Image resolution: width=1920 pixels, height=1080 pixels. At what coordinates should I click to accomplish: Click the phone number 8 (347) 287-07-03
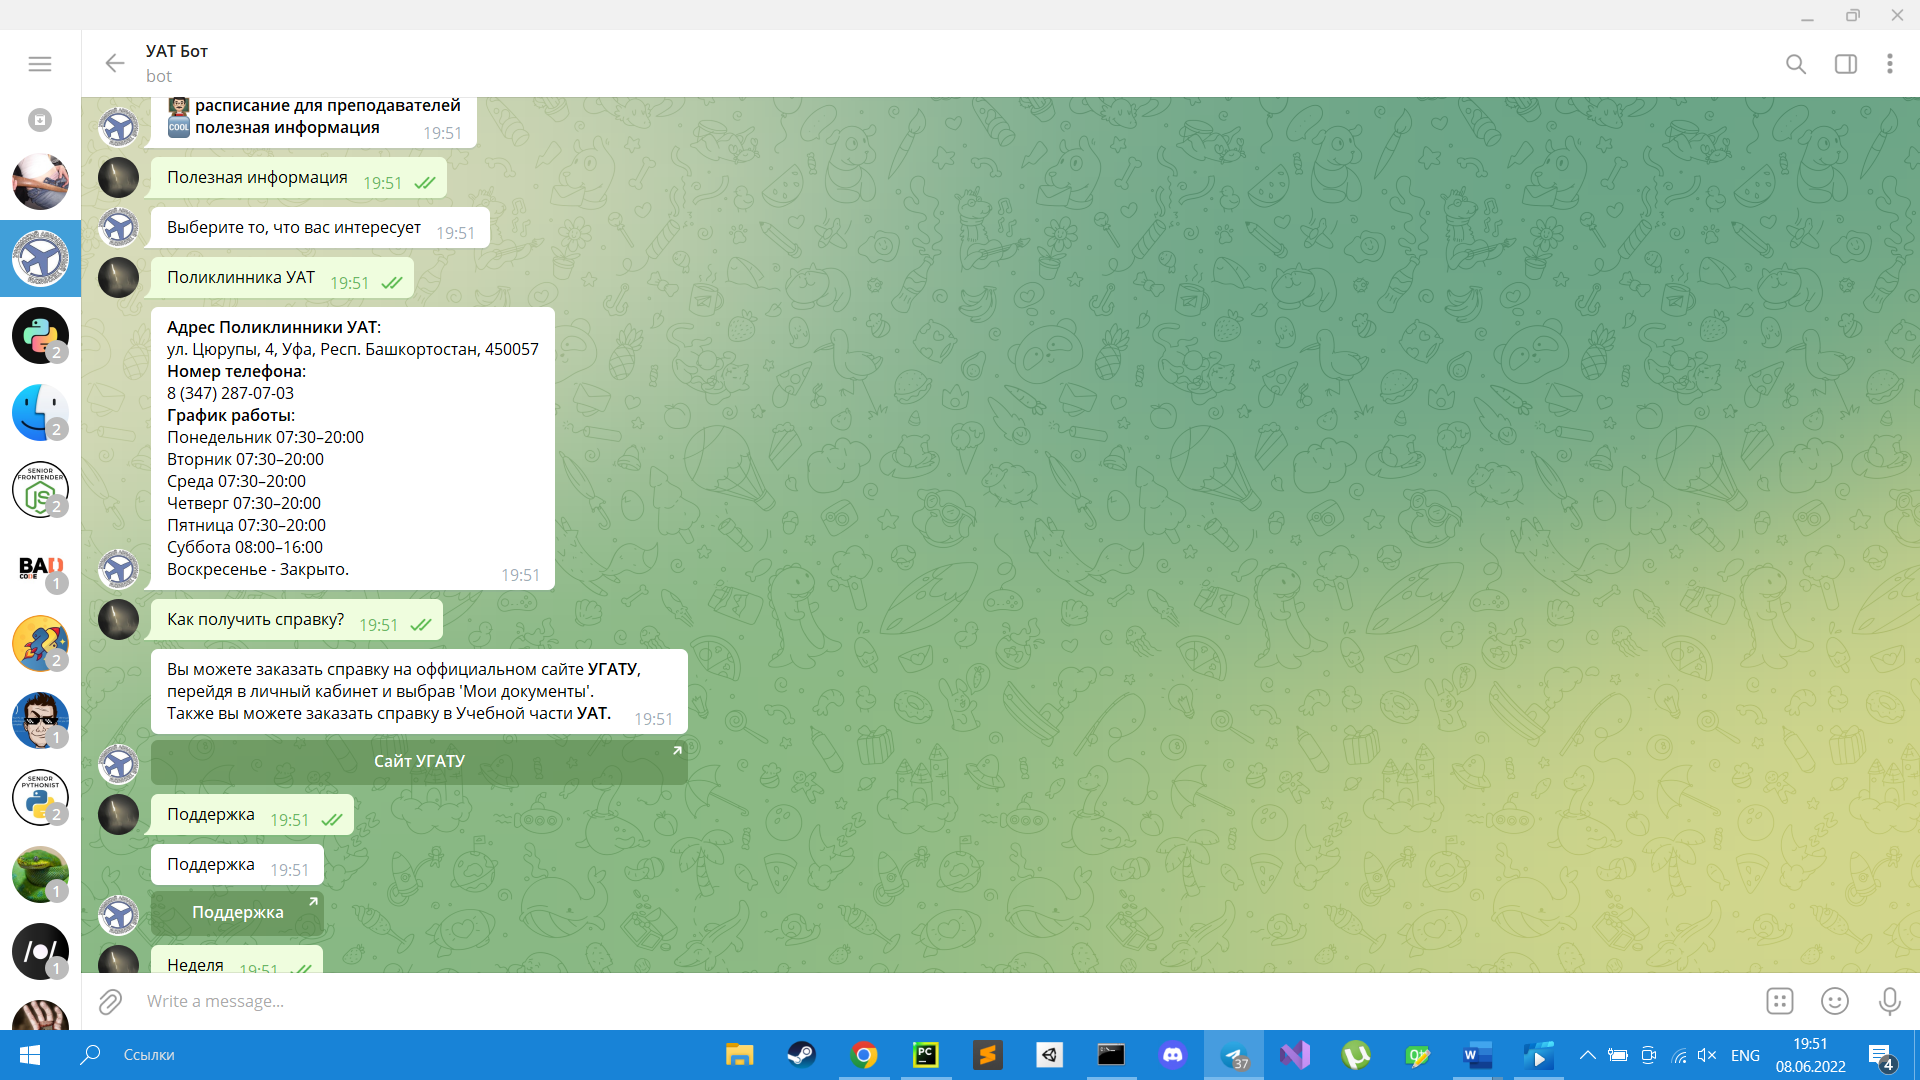click(230, 393)
